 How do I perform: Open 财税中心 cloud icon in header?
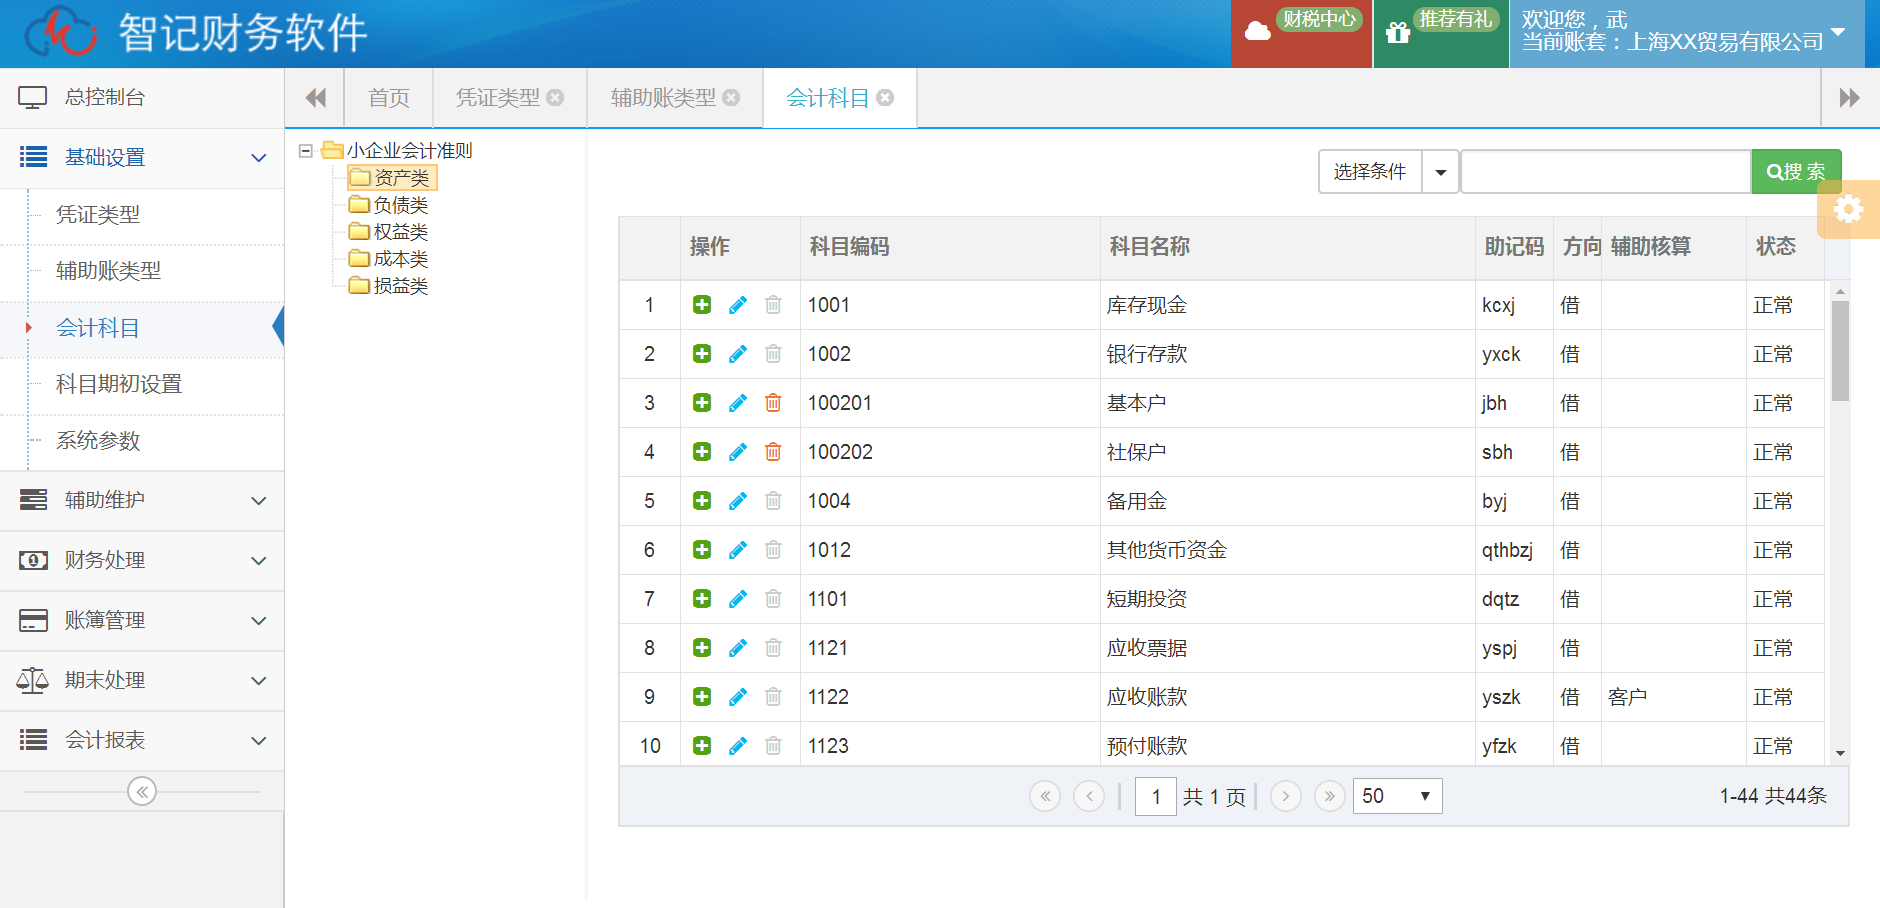[1258, 32]
